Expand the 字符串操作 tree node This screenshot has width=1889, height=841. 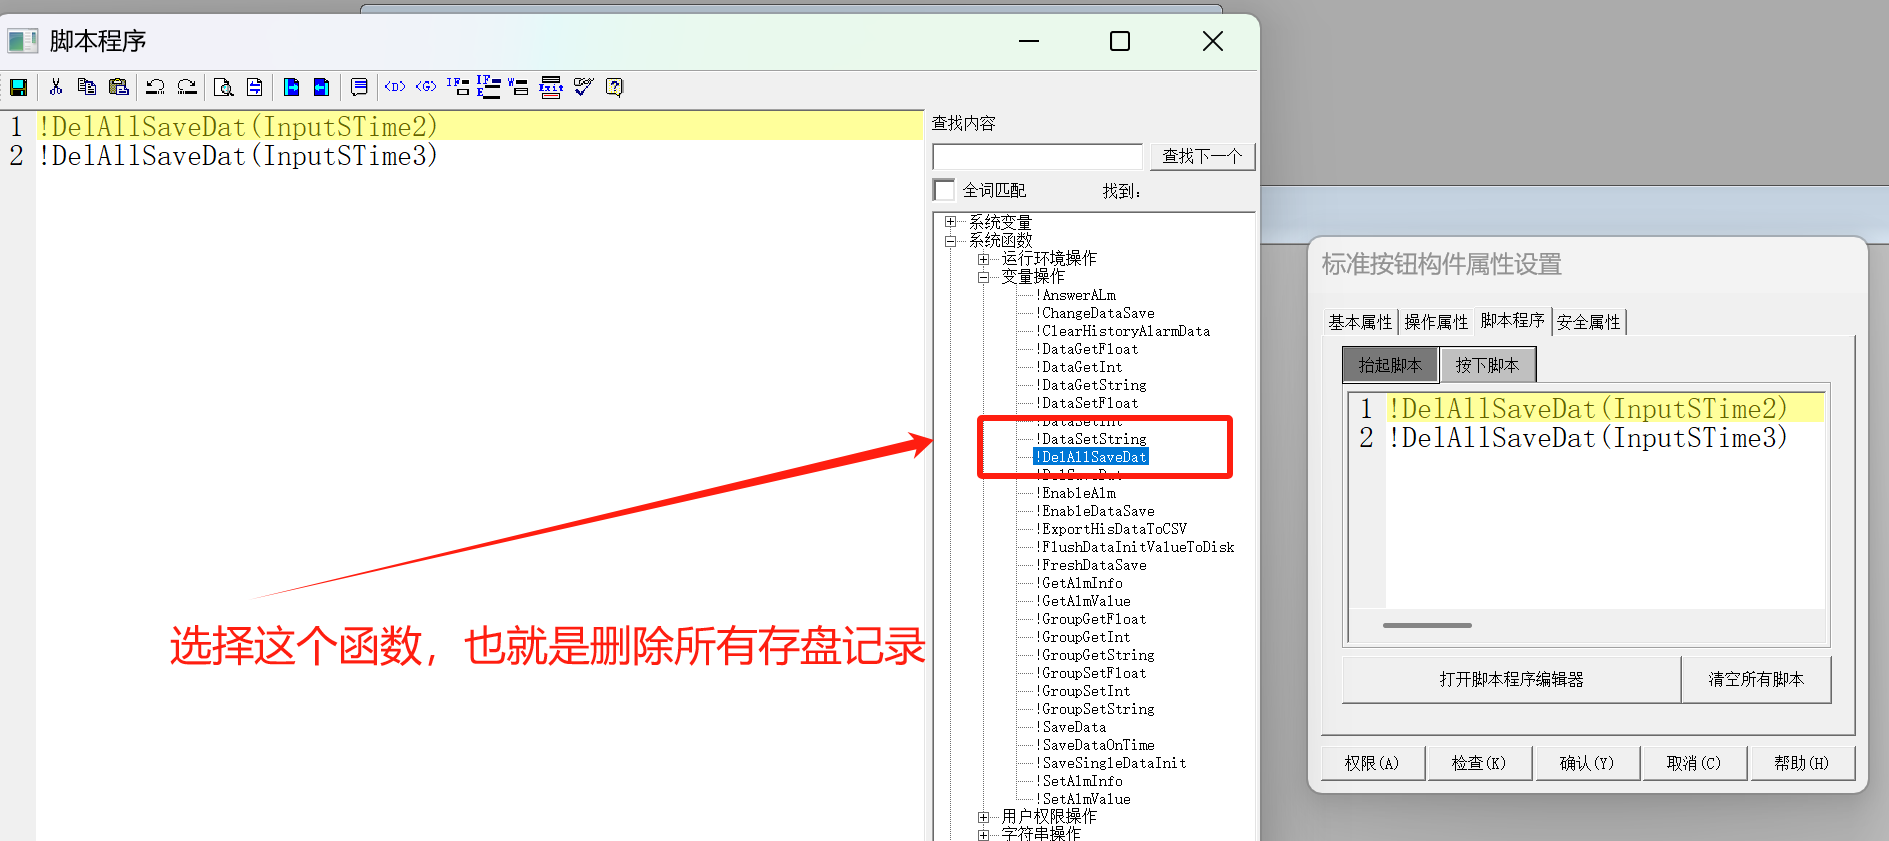[x=984, y=834]
